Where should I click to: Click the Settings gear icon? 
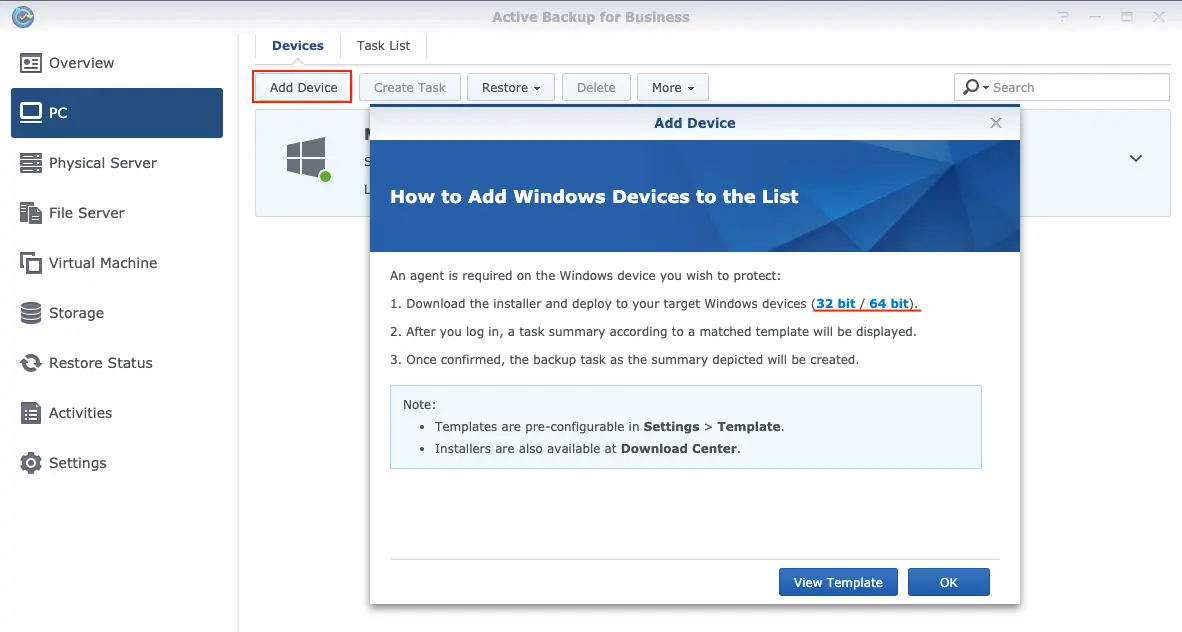click(x=31, y=463)
